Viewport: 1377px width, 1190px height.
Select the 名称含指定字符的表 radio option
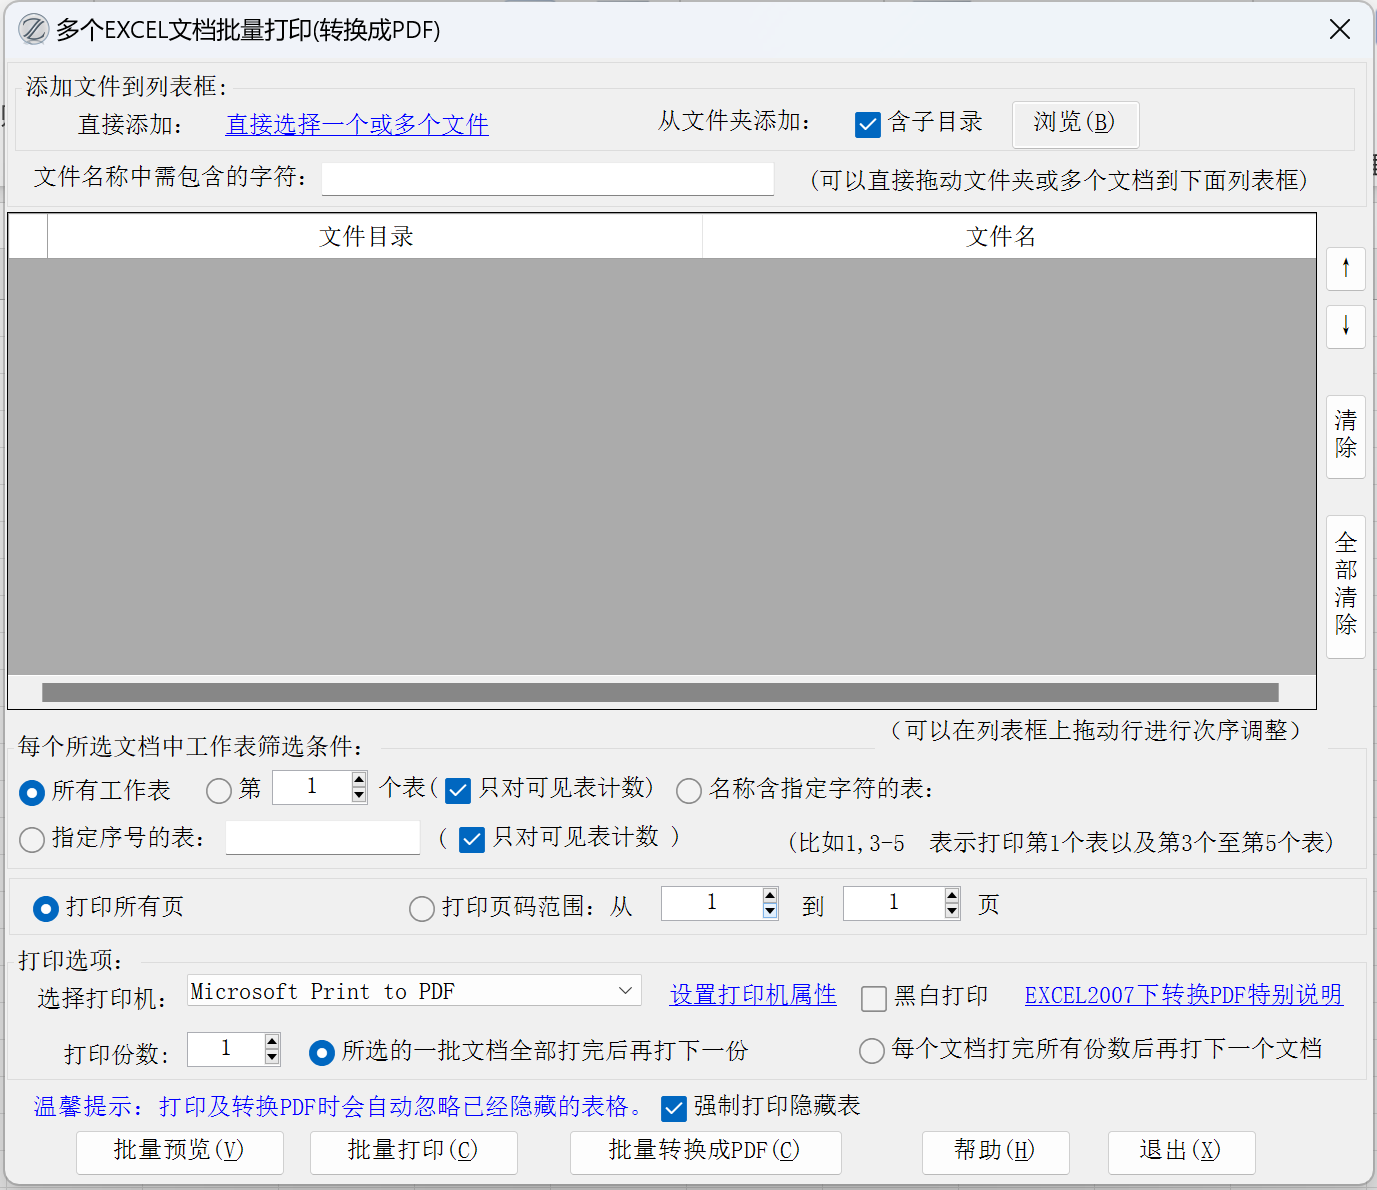pyautogui.click(x=689, y=791)
